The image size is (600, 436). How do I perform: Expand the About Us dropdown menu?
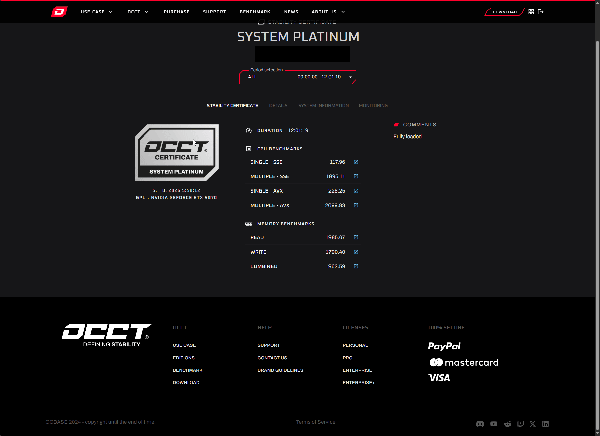click(x=328, y=12)
